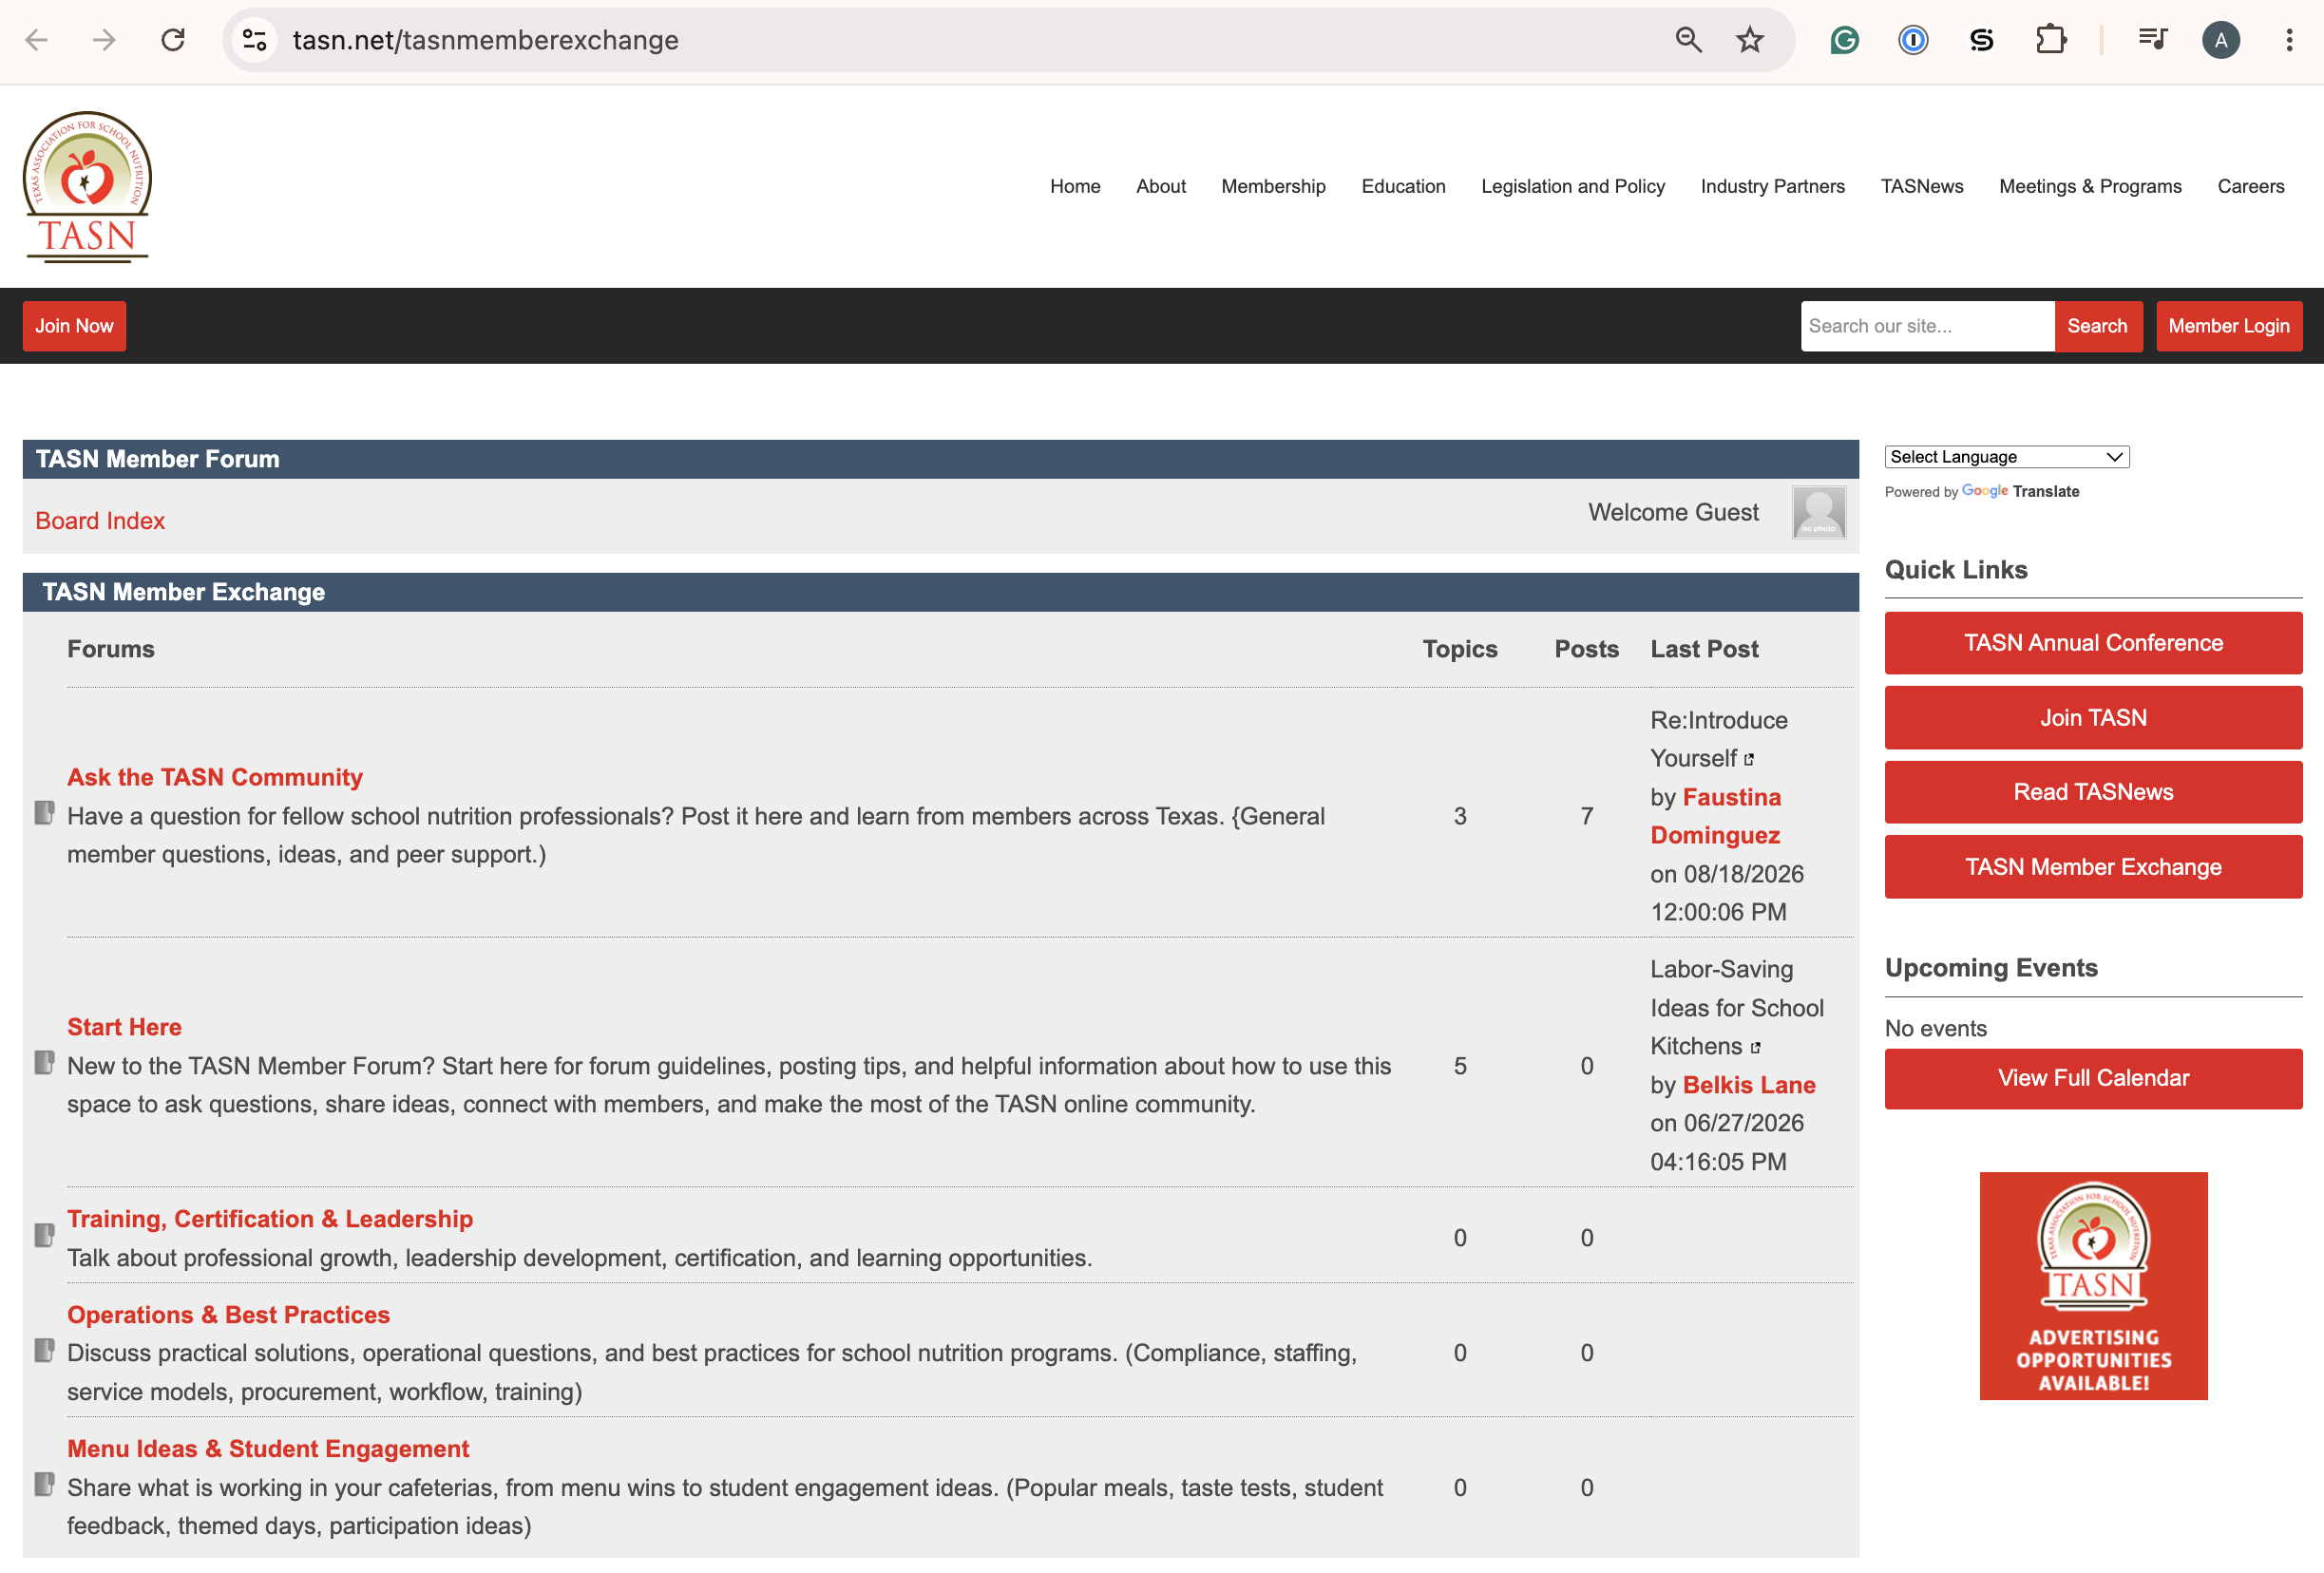Open Chrome's three-dot menu
The height and width of the screenshot is (1573, 2324).
click(2288, 40)
